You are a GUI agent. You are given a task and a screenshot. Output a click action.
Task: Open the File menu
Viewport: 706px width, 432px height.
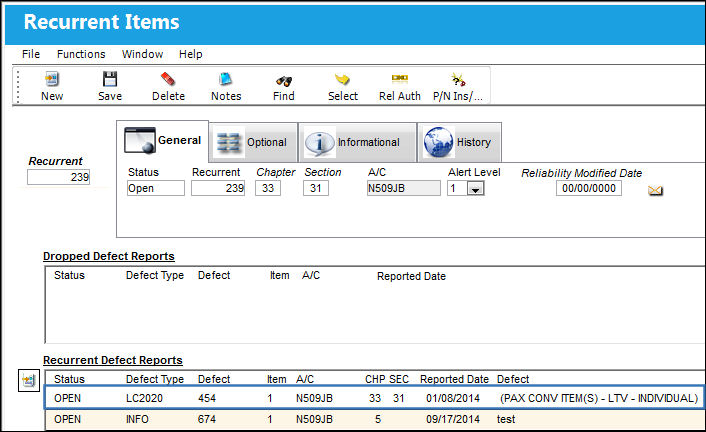pyautogui.click(x=31, y=54)
